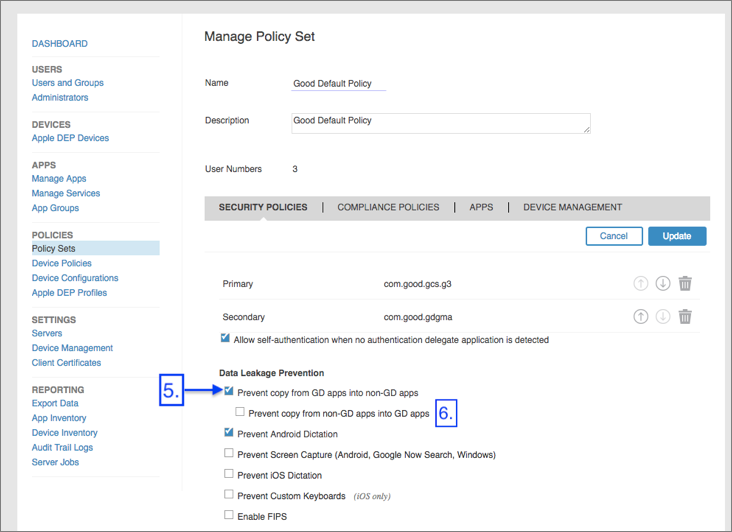The width and height of the screenshot is (732, 532).
Task: Click the policy Name text field
Action: [x=338, y=84]
